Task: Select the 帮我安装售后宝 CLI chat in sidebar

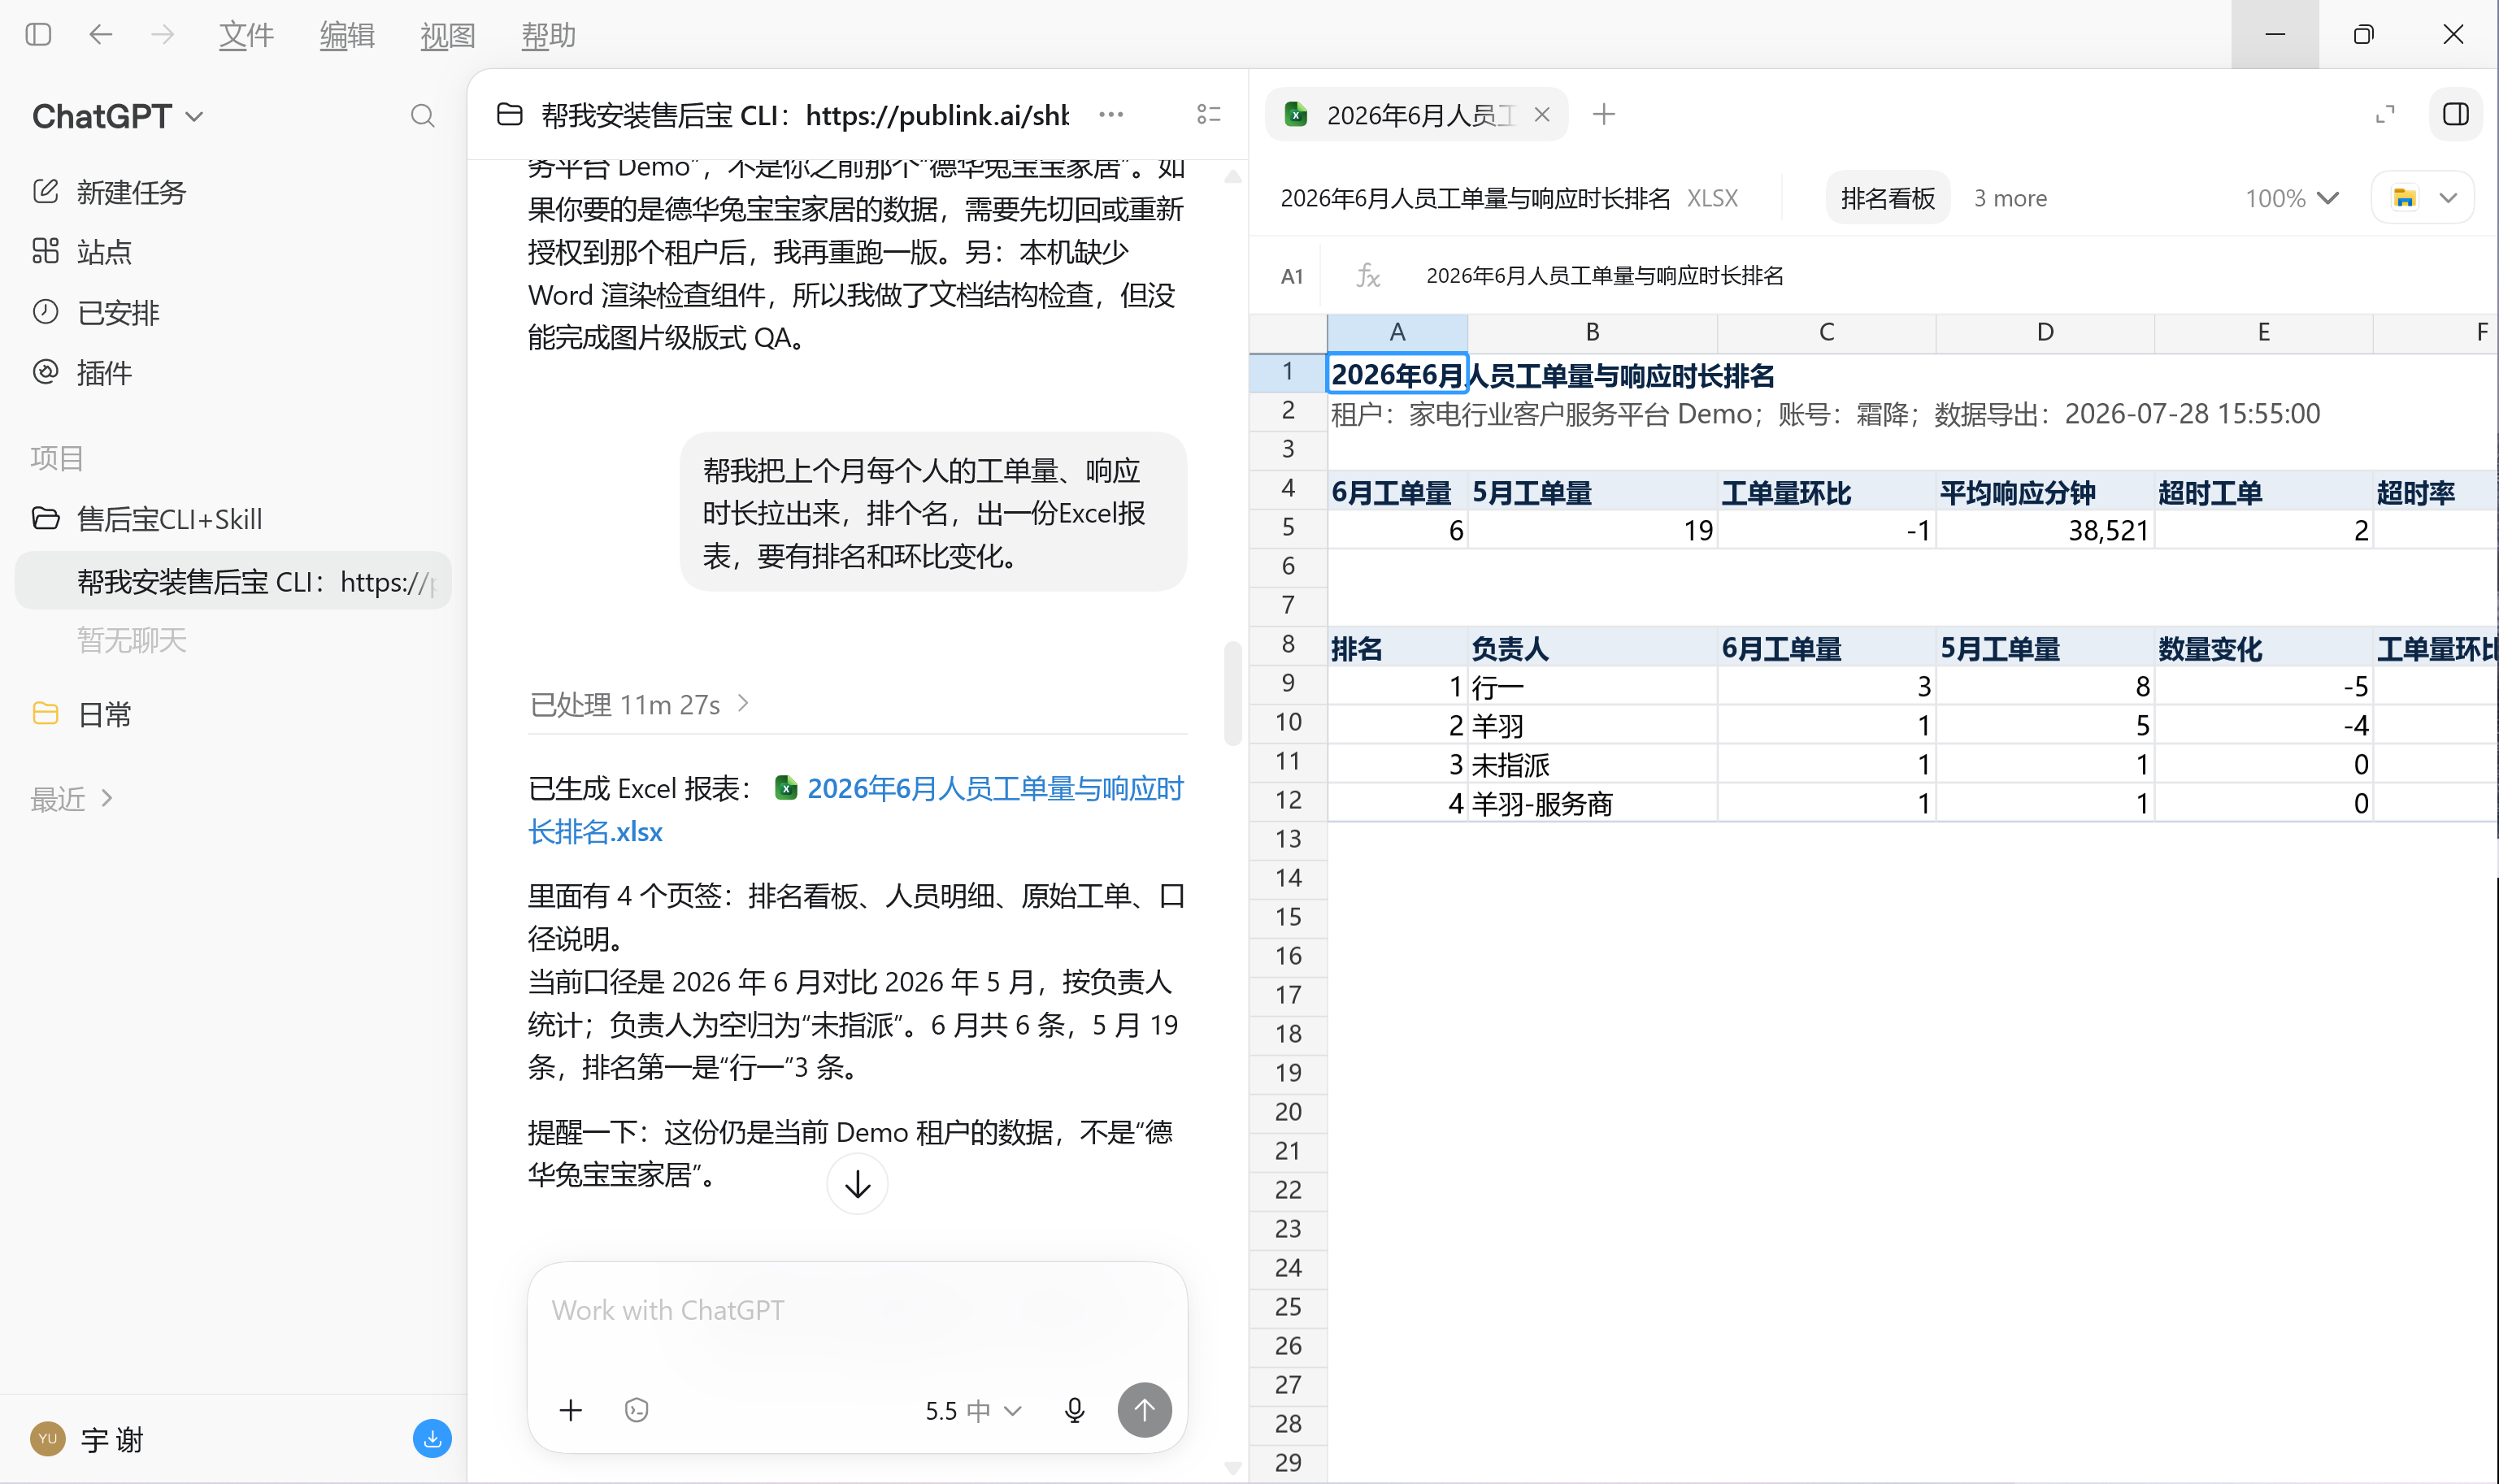Action: coord(232,581)
